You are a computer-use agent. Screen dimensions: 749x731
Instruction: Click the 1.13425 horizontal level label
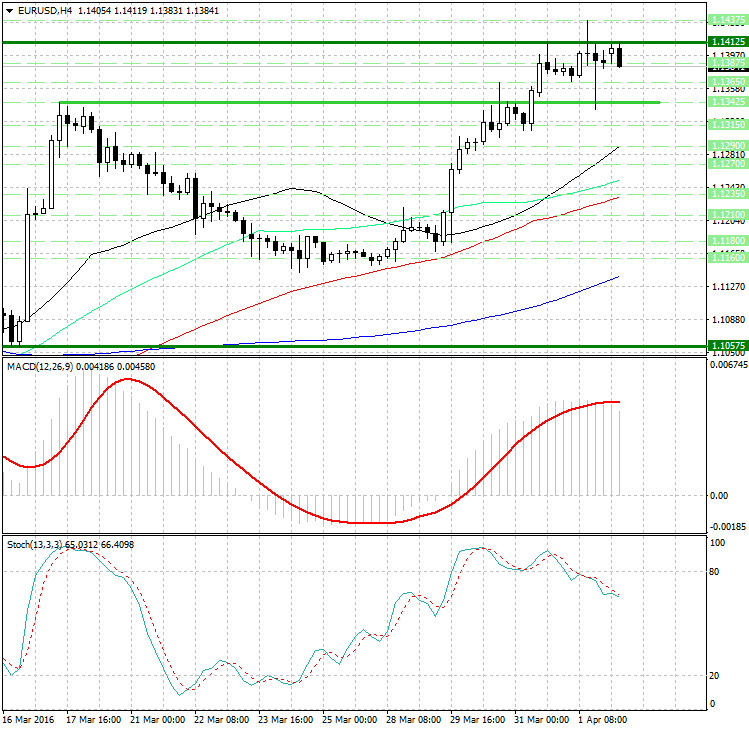(x=728, y=102)
